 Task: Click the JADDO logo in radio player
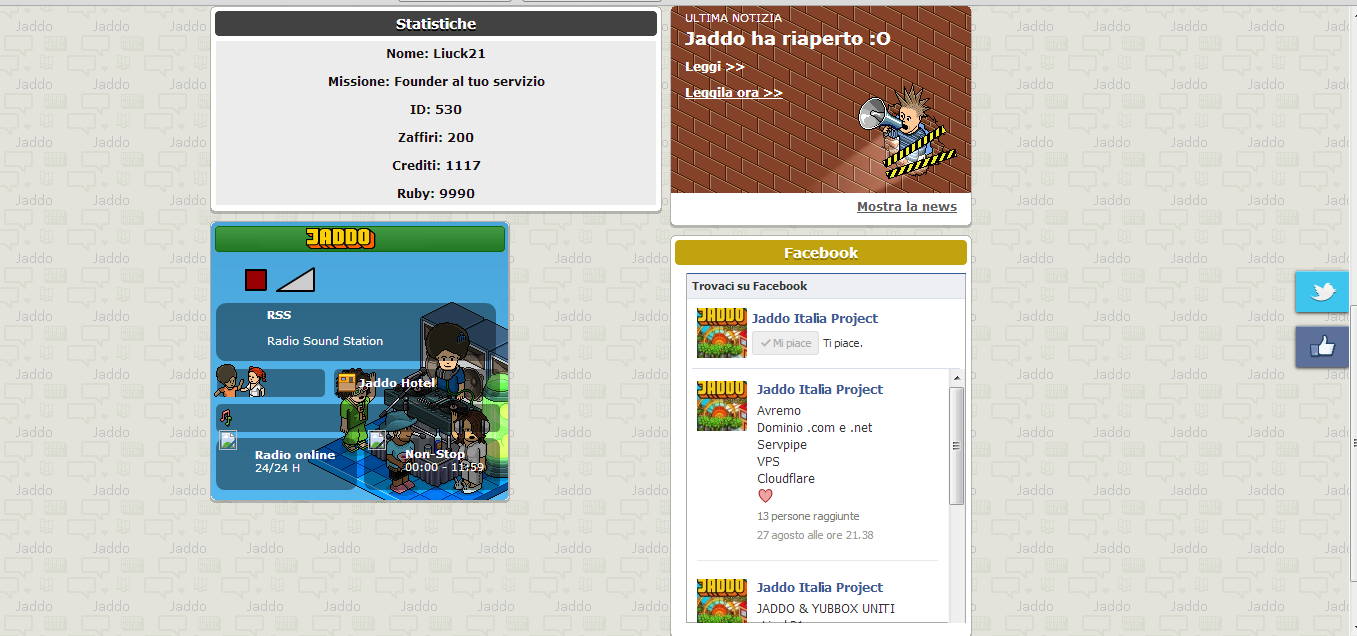340,238
